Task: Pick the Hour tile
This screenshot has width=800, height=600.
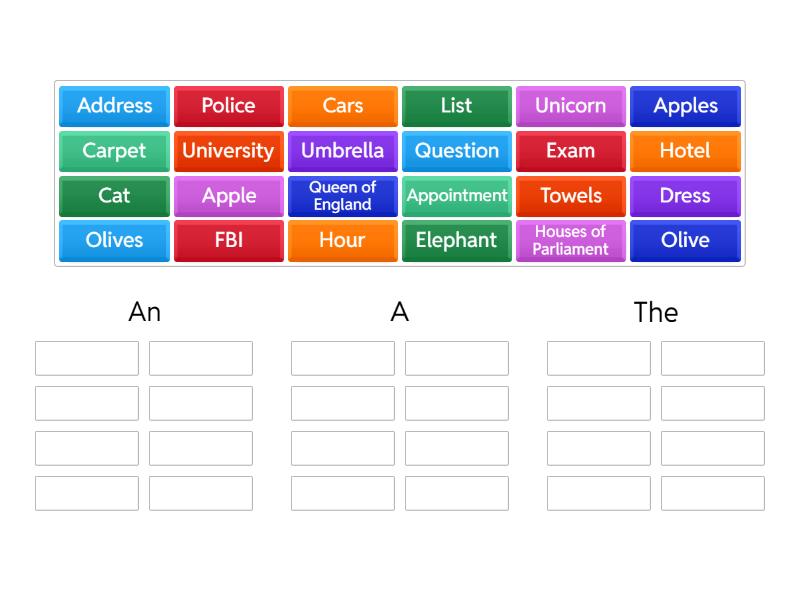Action: (342, 241)
